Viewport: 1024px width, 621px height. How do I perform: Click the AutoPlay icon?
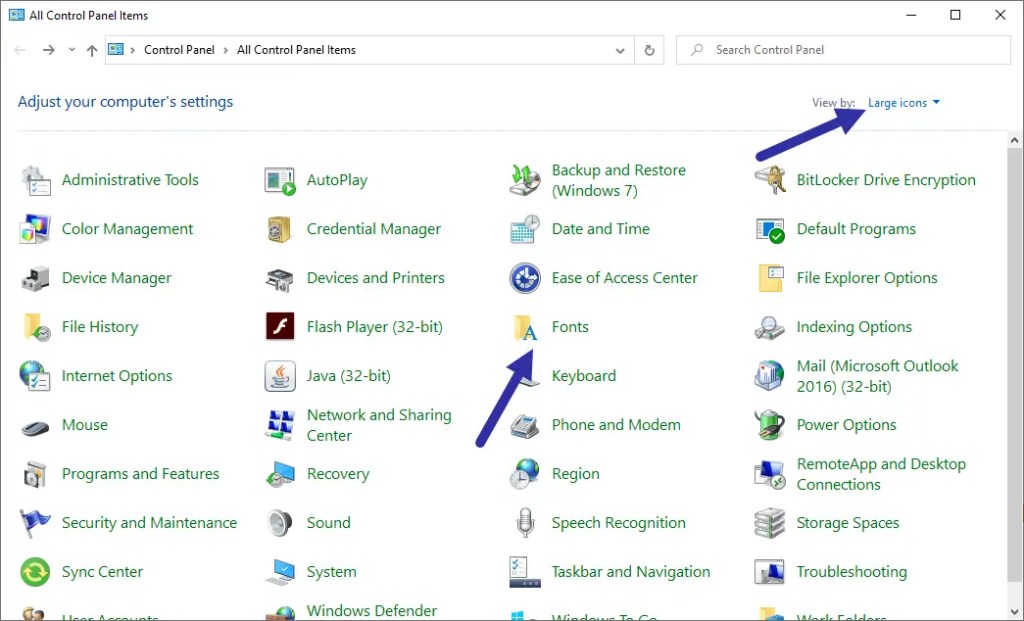click(x=280, y=180)
